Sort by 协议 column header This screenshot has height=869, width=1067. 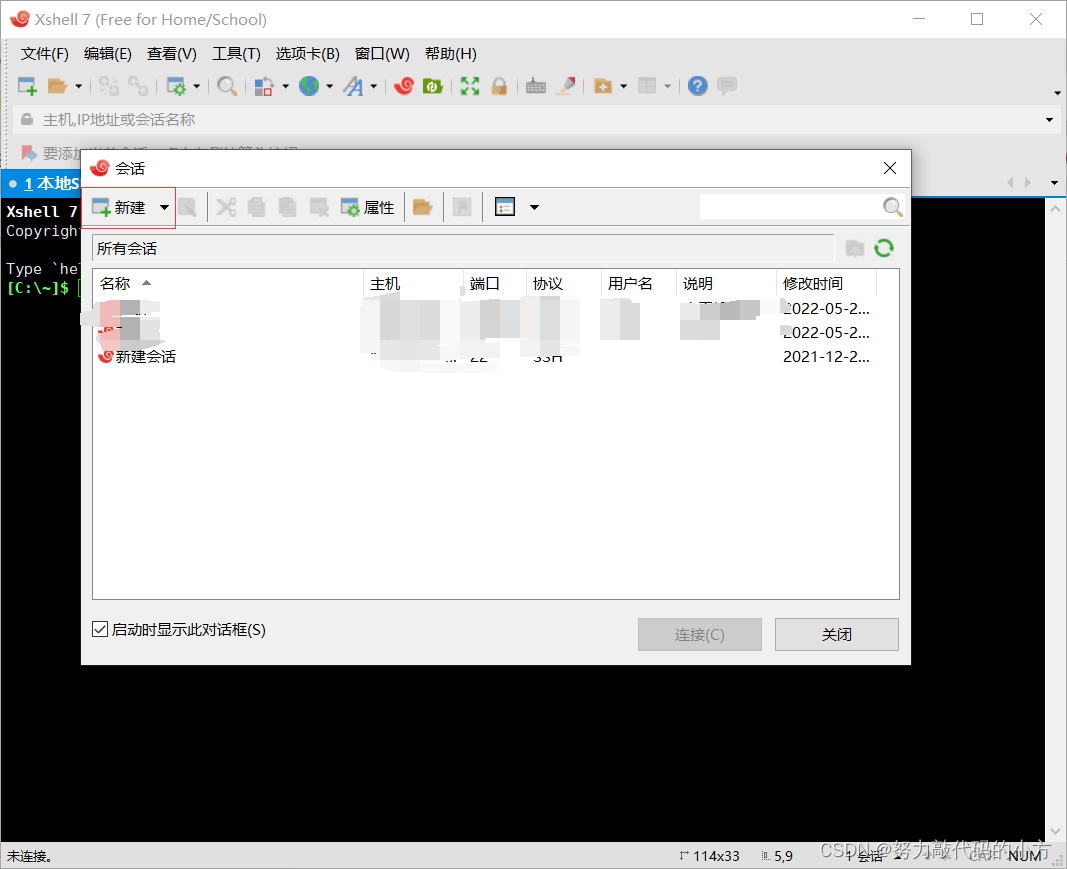pos(563,284)
